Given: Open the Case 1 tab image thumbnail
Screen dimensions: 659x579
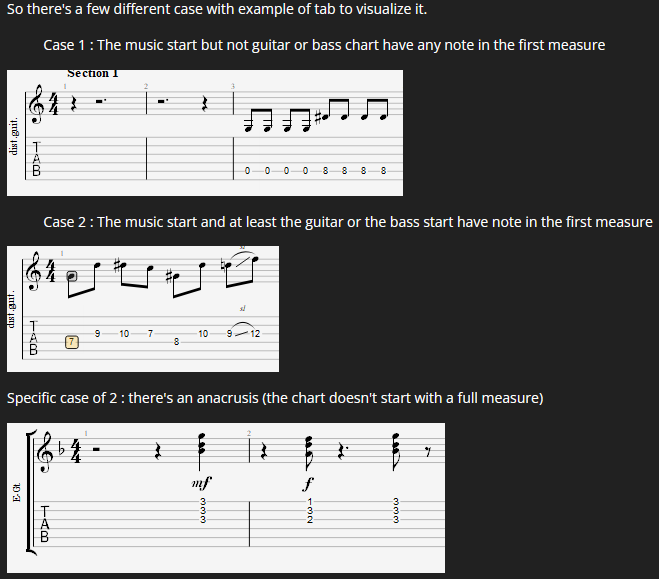Looking at the screenshot, I should [x=205, y=133].
